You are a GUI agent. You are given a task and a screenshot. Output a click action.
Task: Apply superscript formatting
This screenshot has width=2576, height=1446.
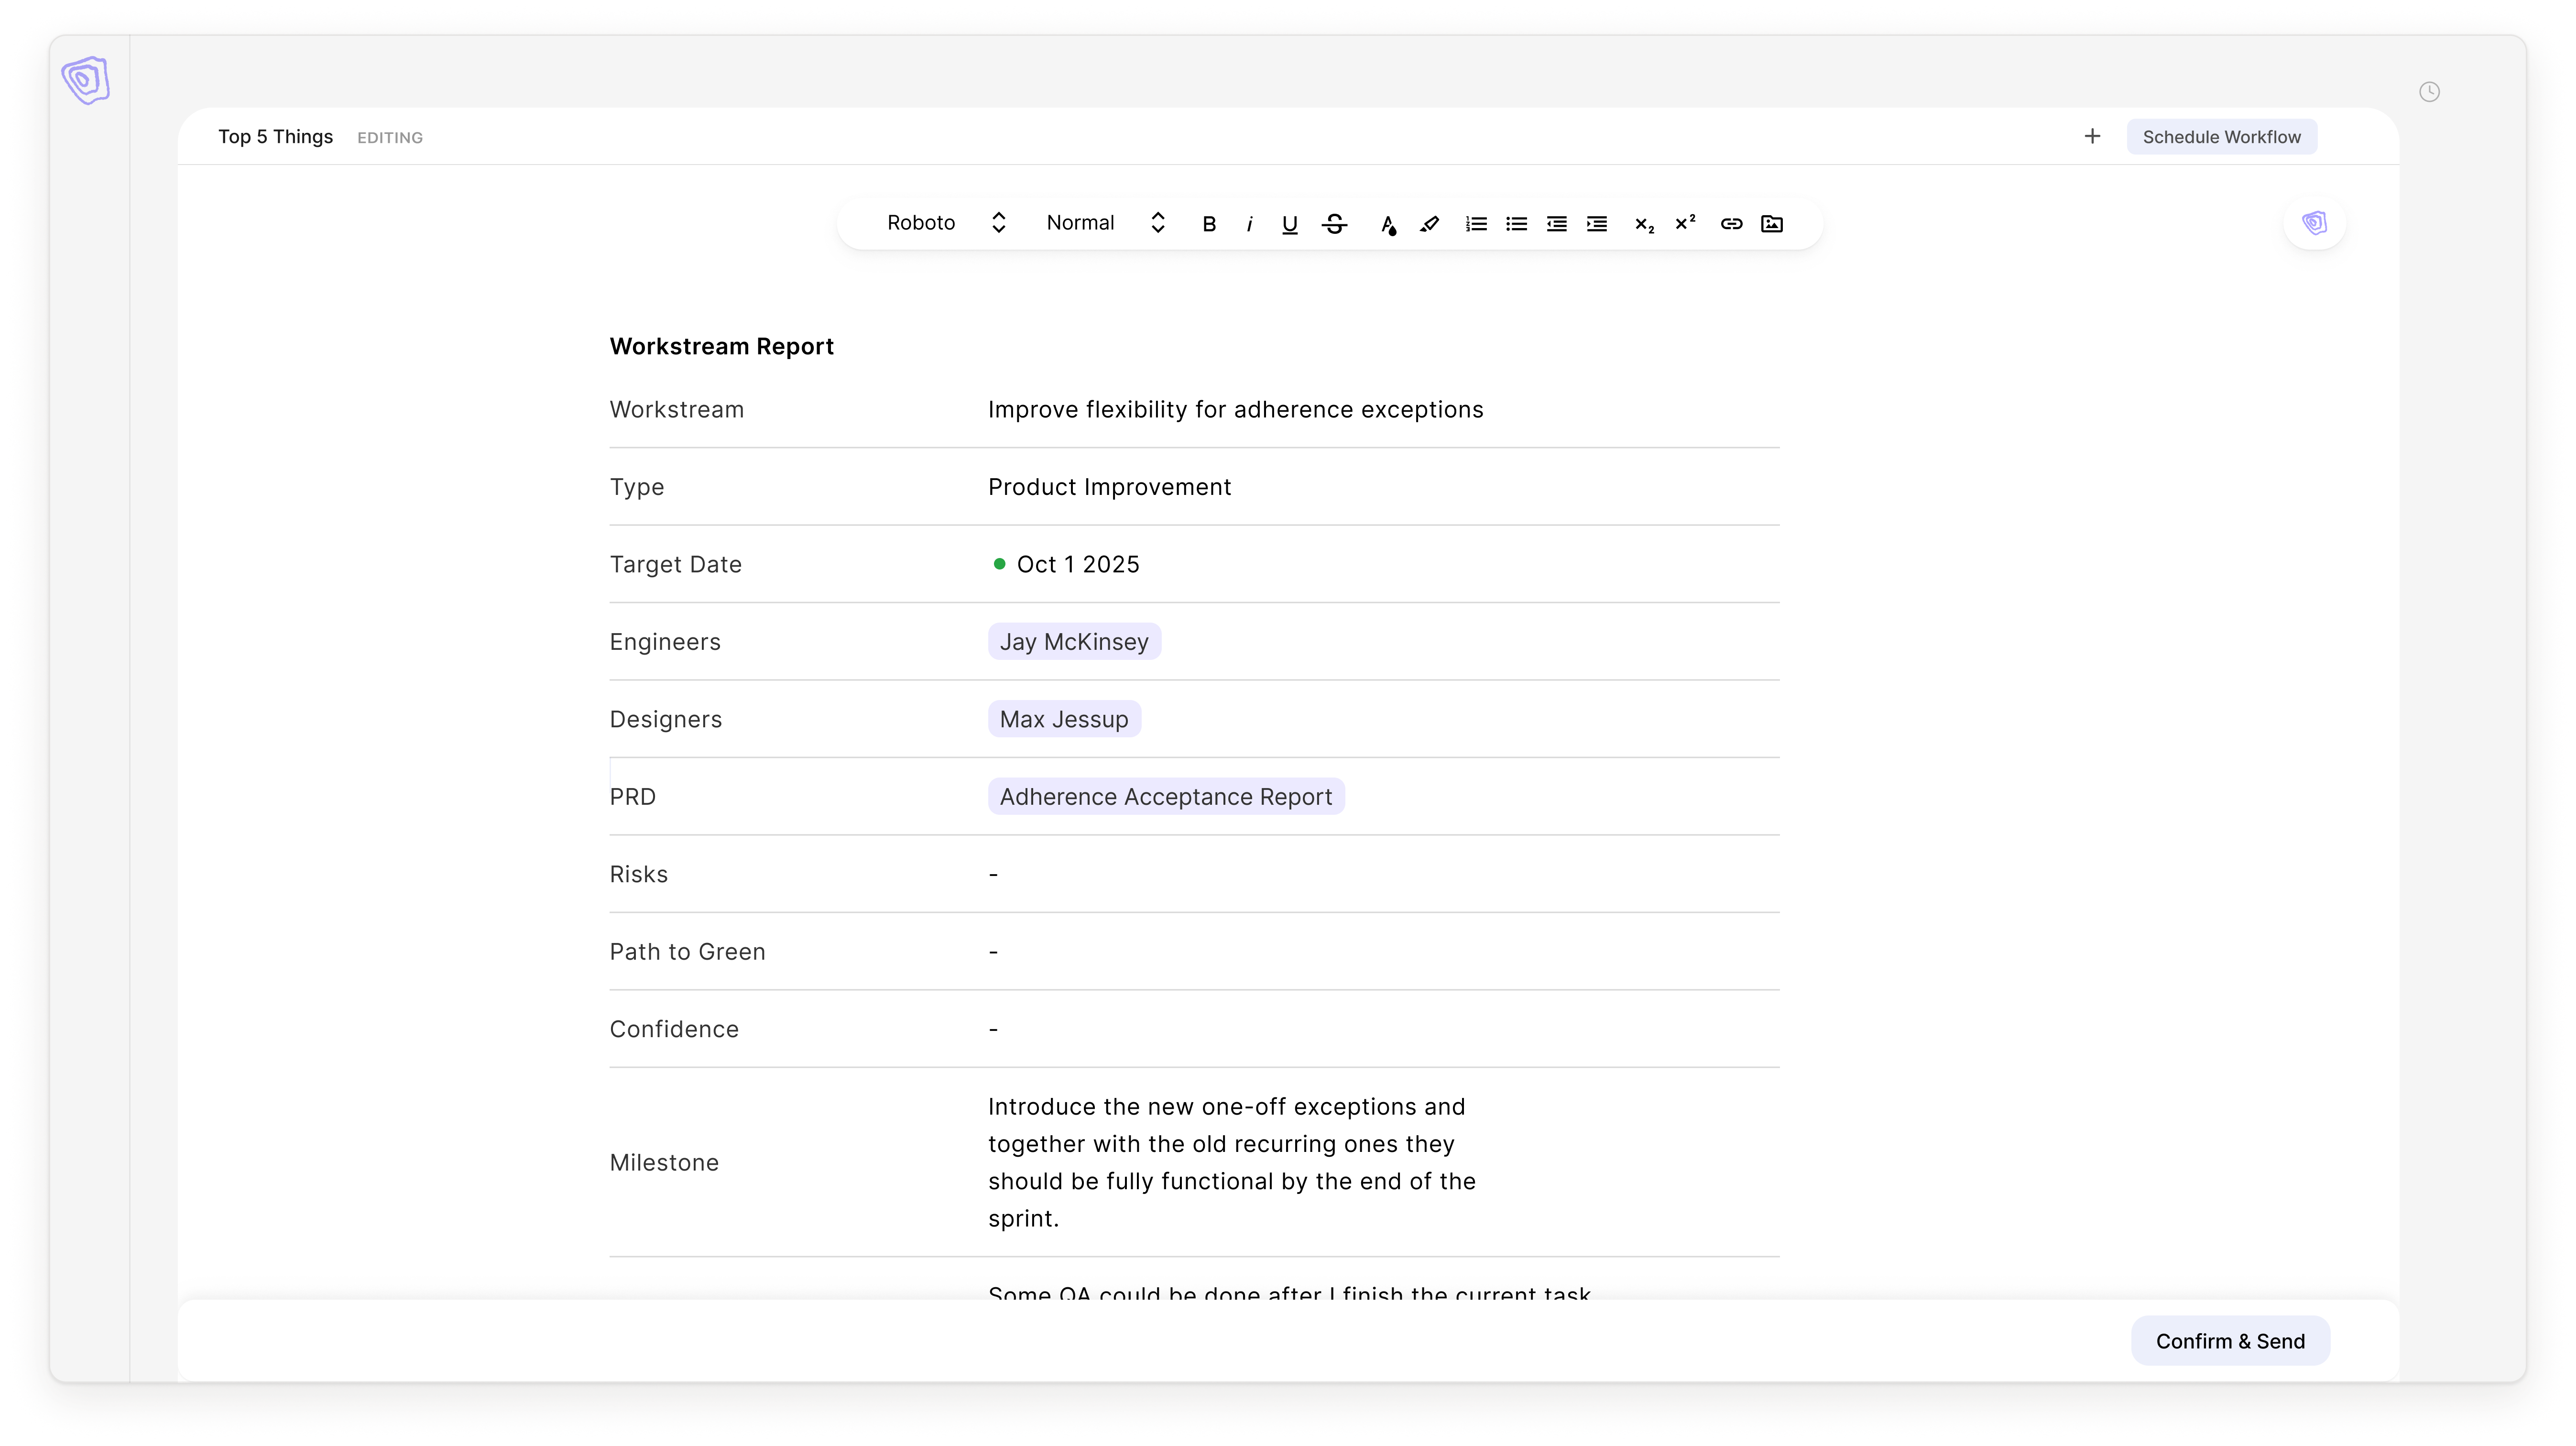point(1685,222)
